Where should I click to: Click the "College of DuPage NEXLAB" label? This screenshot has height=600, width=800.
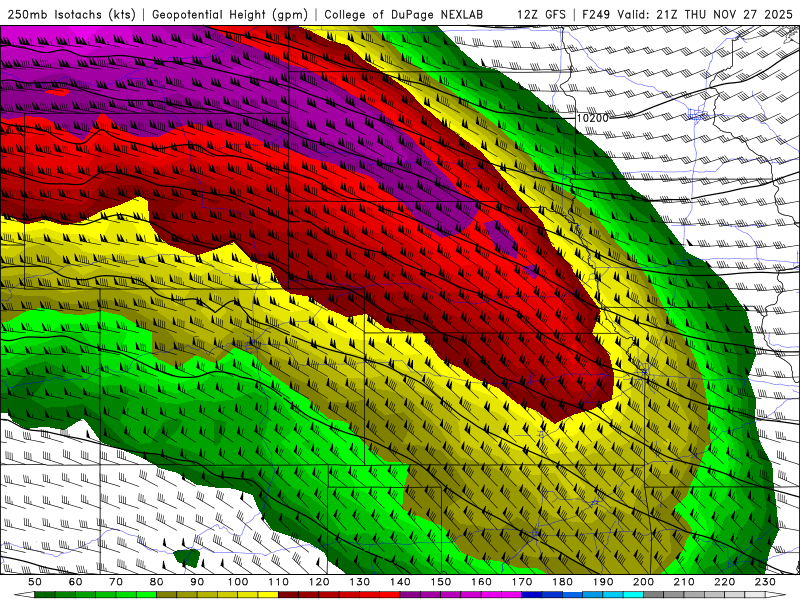click(404, 14)
